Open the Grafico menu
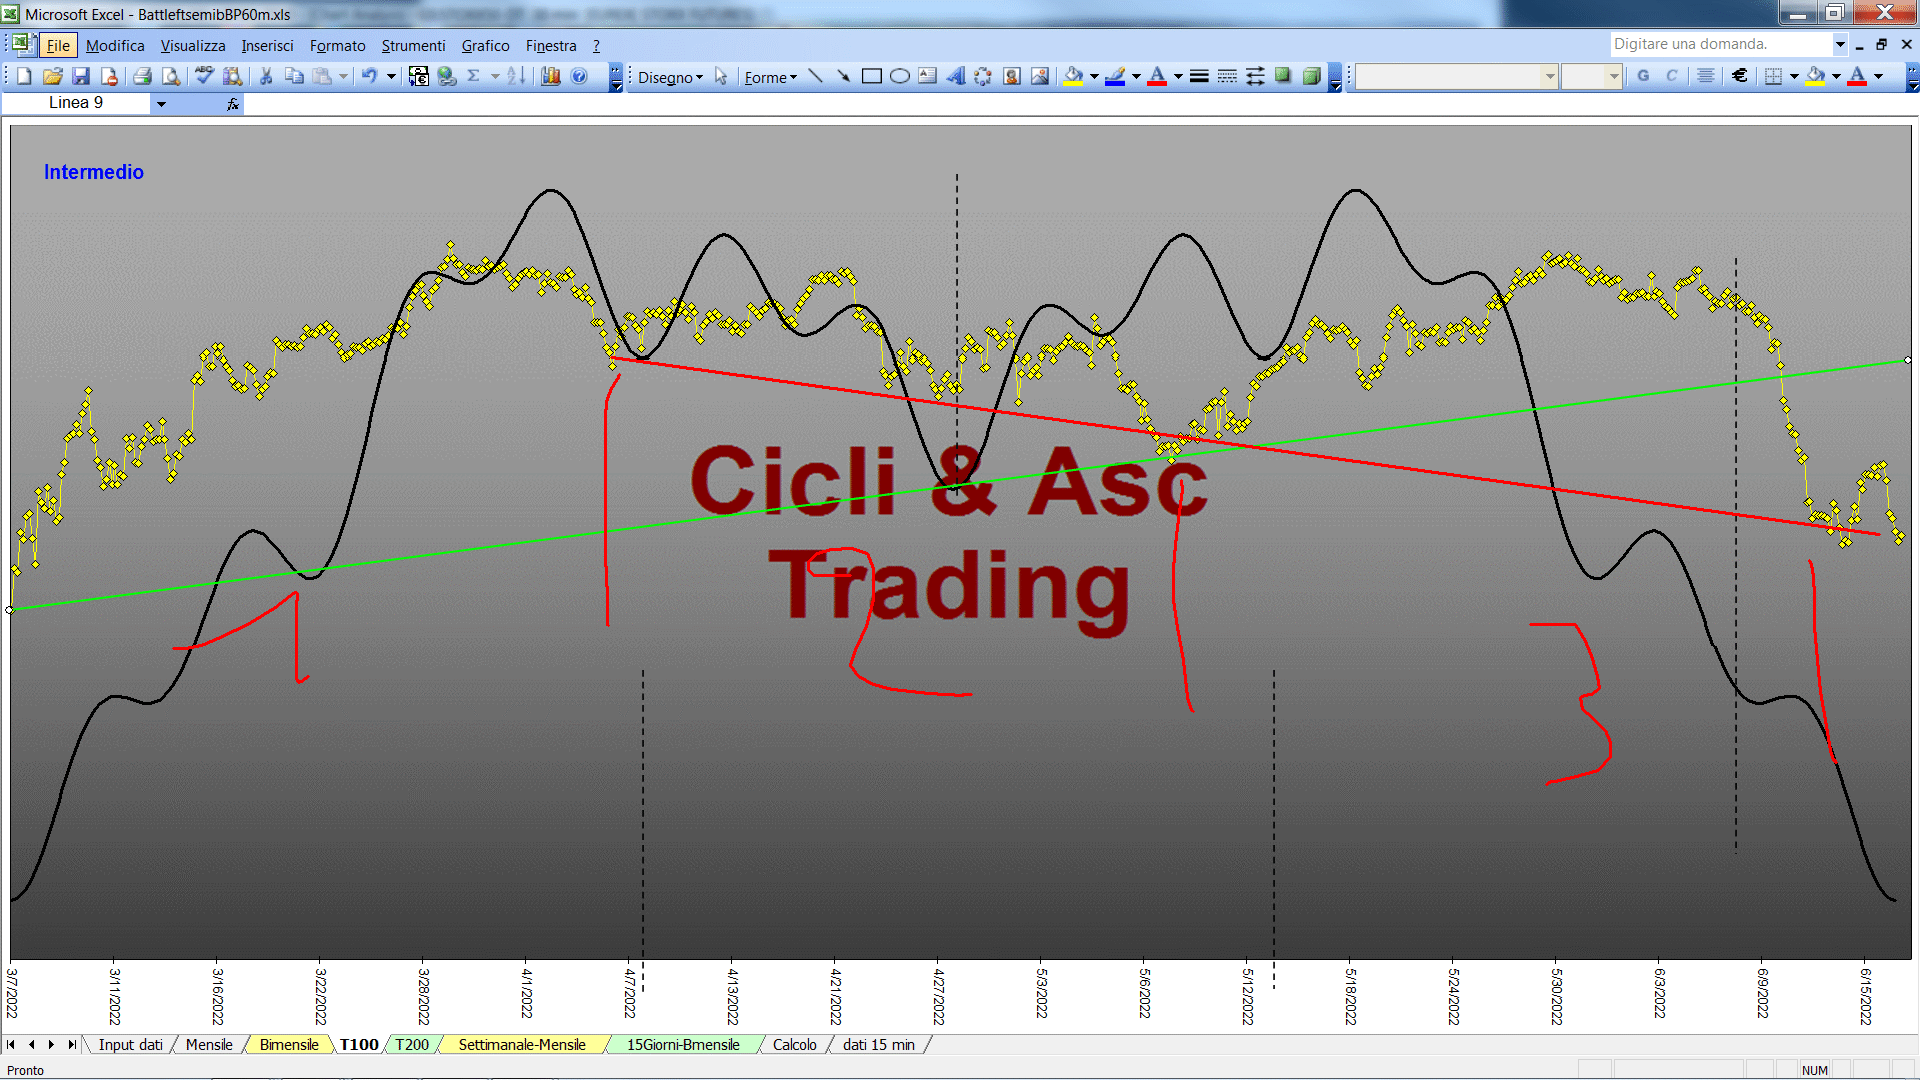 (x=485, y=46)
